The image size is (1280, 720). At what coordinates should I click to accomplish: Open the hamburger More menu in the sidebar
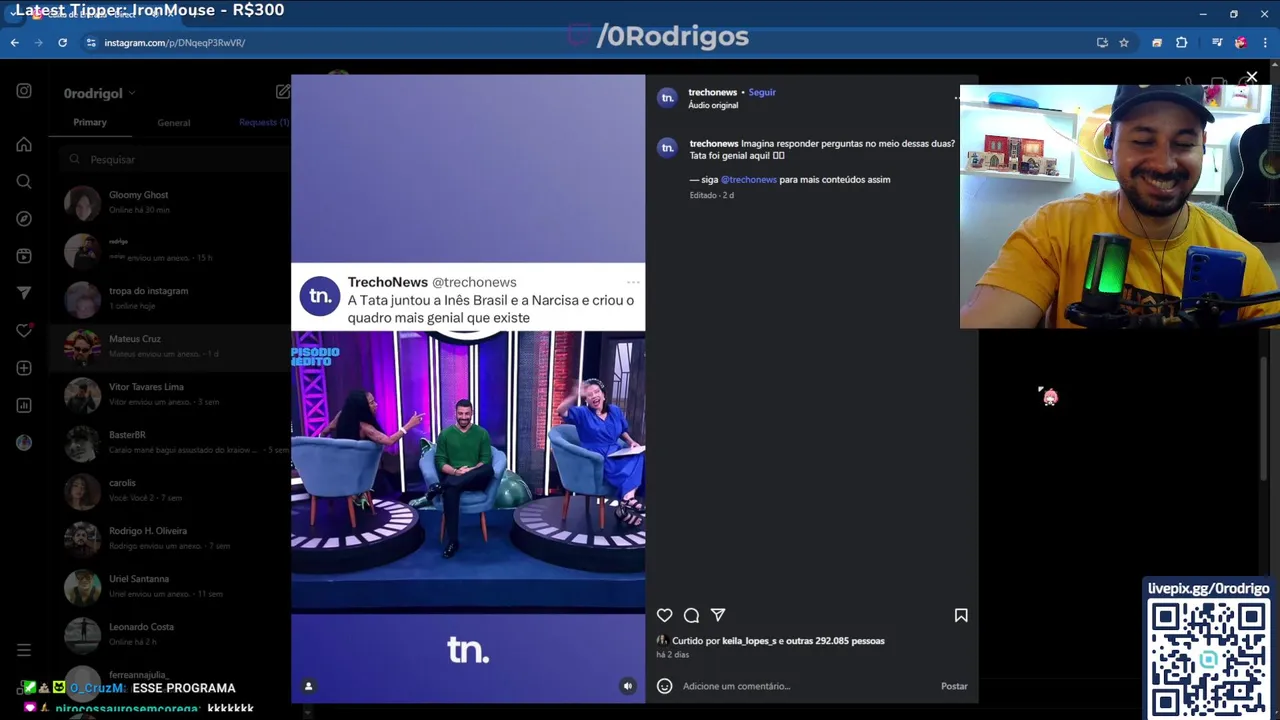coord(24,650)
